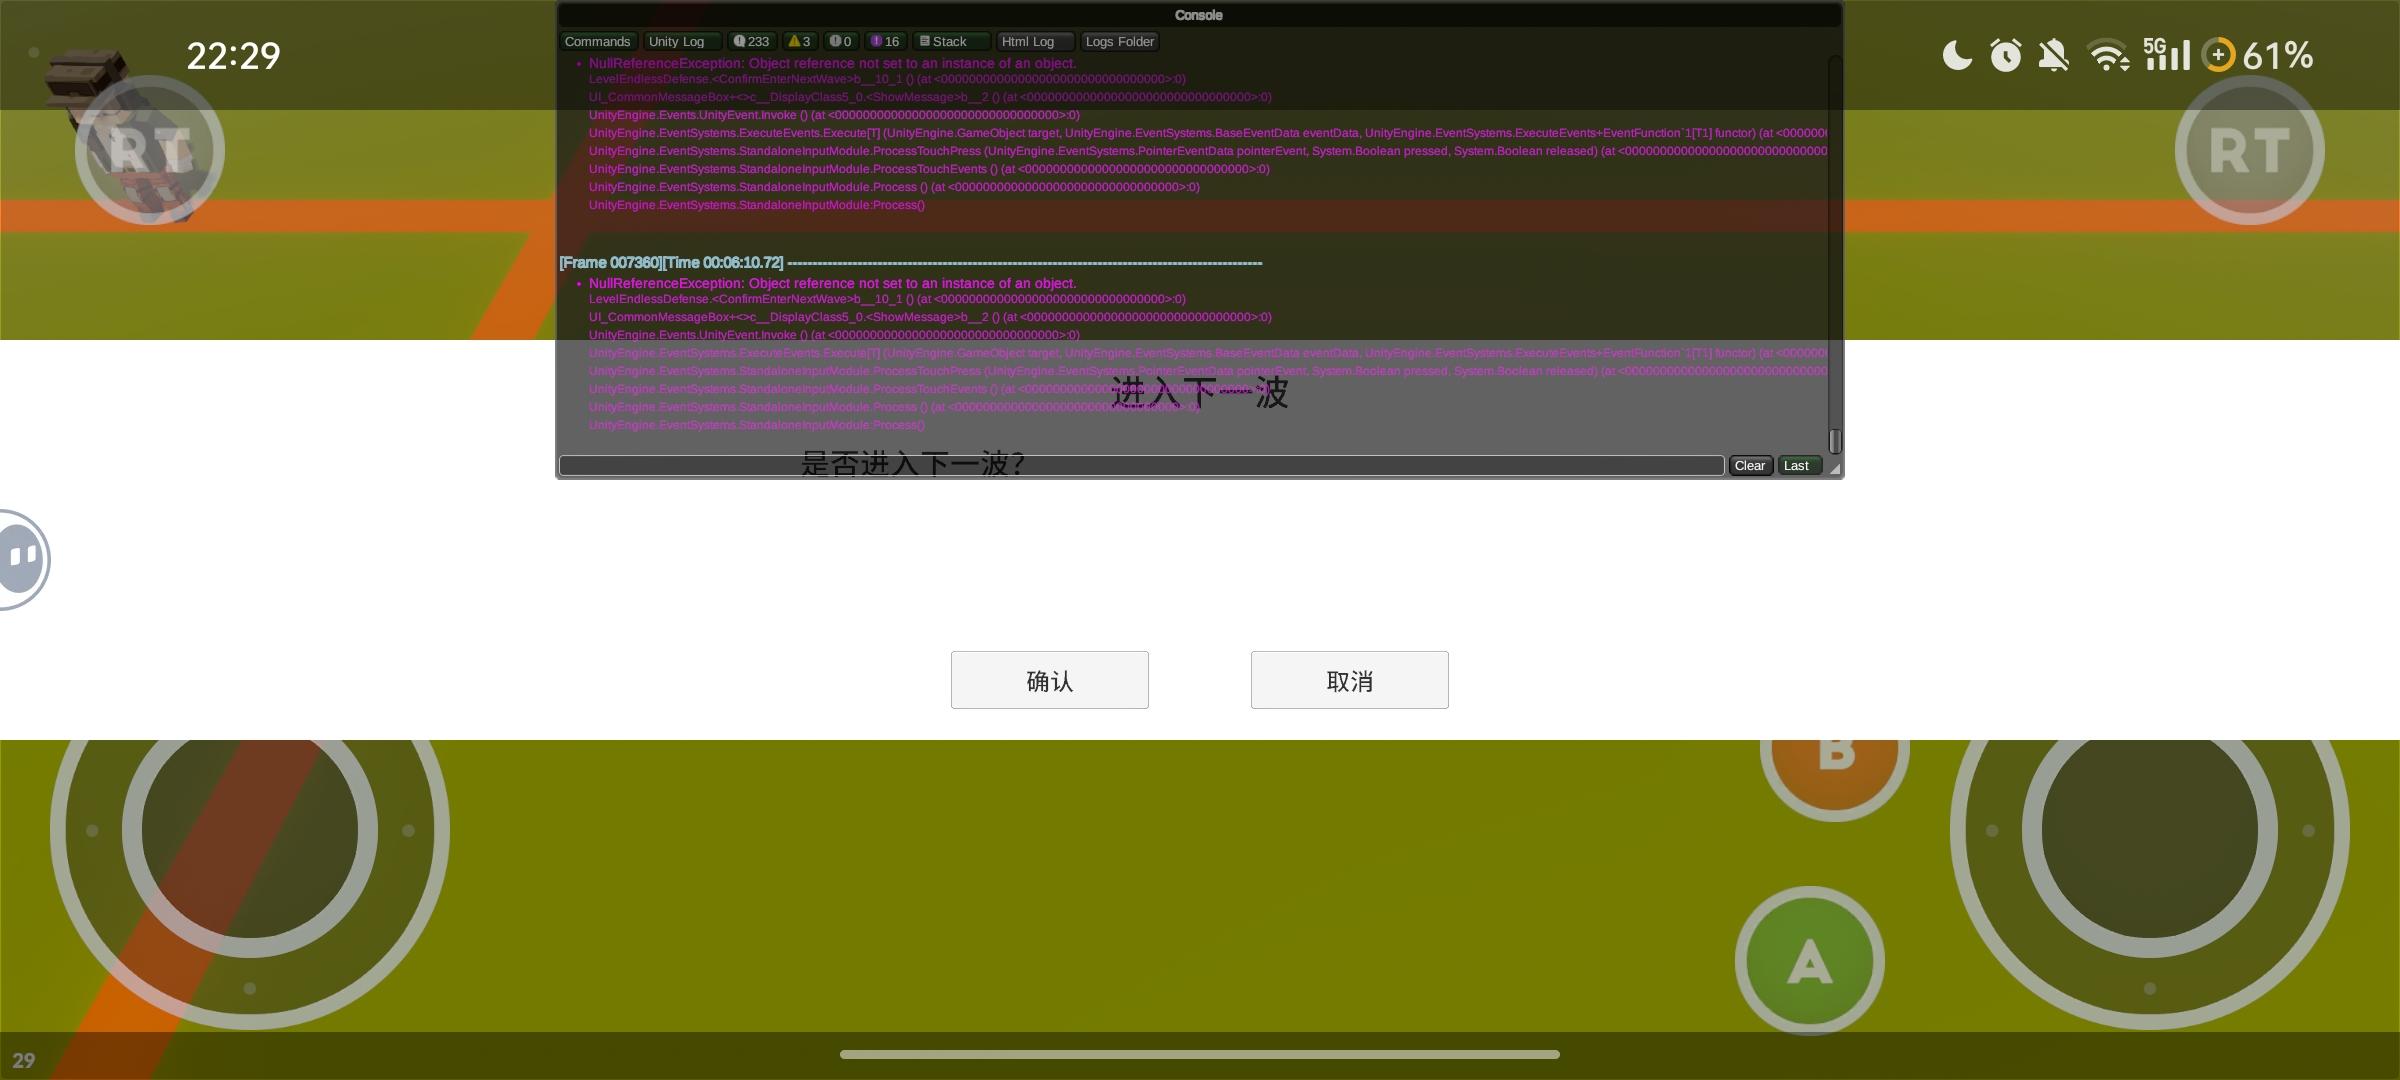The height and width of the screenshot is (1080, 2400).
Task: Toggle the Stack trace option
Action: 951,41
